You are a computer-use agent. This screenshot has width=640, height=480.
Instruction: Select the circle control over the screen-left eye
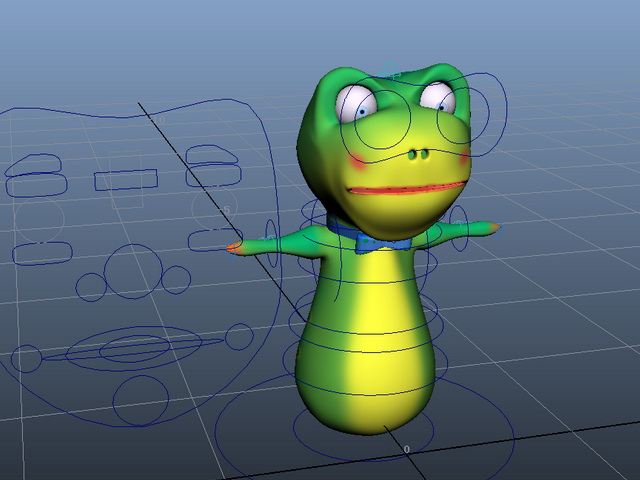[x=382, y=120]
